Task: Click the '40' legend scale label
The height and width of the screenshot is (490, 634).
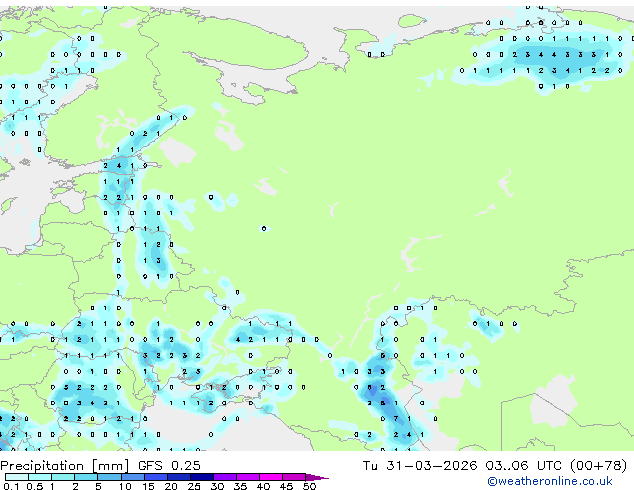Action: 263,486
